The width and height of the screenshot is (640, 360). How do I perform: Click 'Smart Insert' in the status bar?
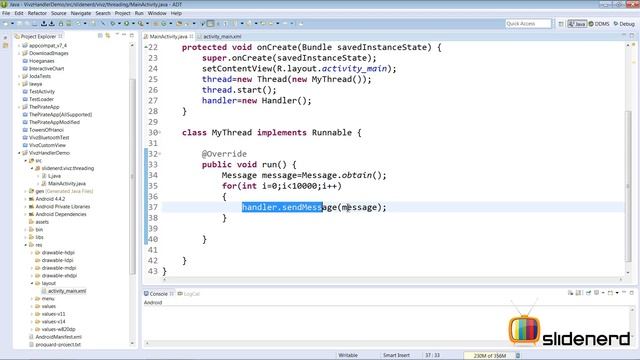pos(396,356)
